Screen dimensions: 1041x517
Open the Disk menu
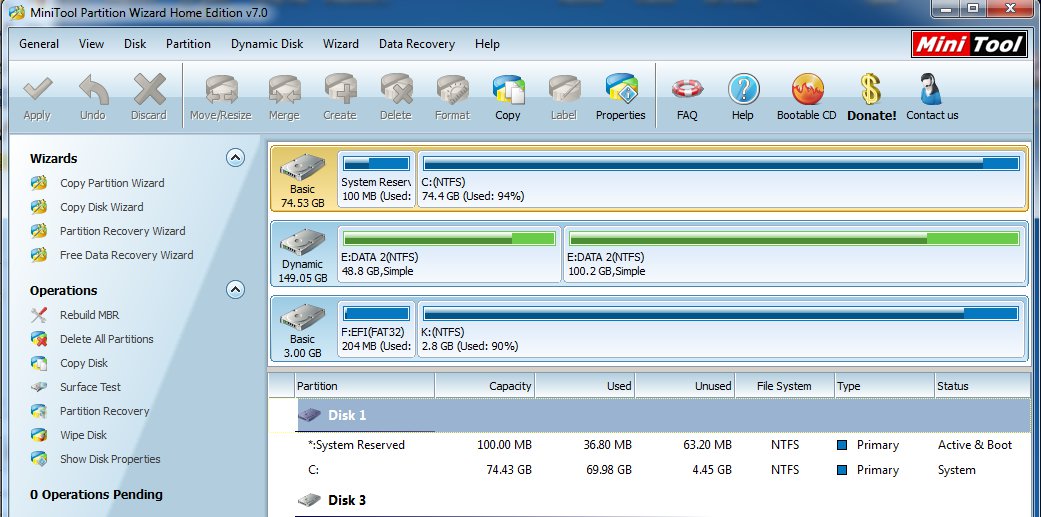pyautogui.click(x=135, y=44)
